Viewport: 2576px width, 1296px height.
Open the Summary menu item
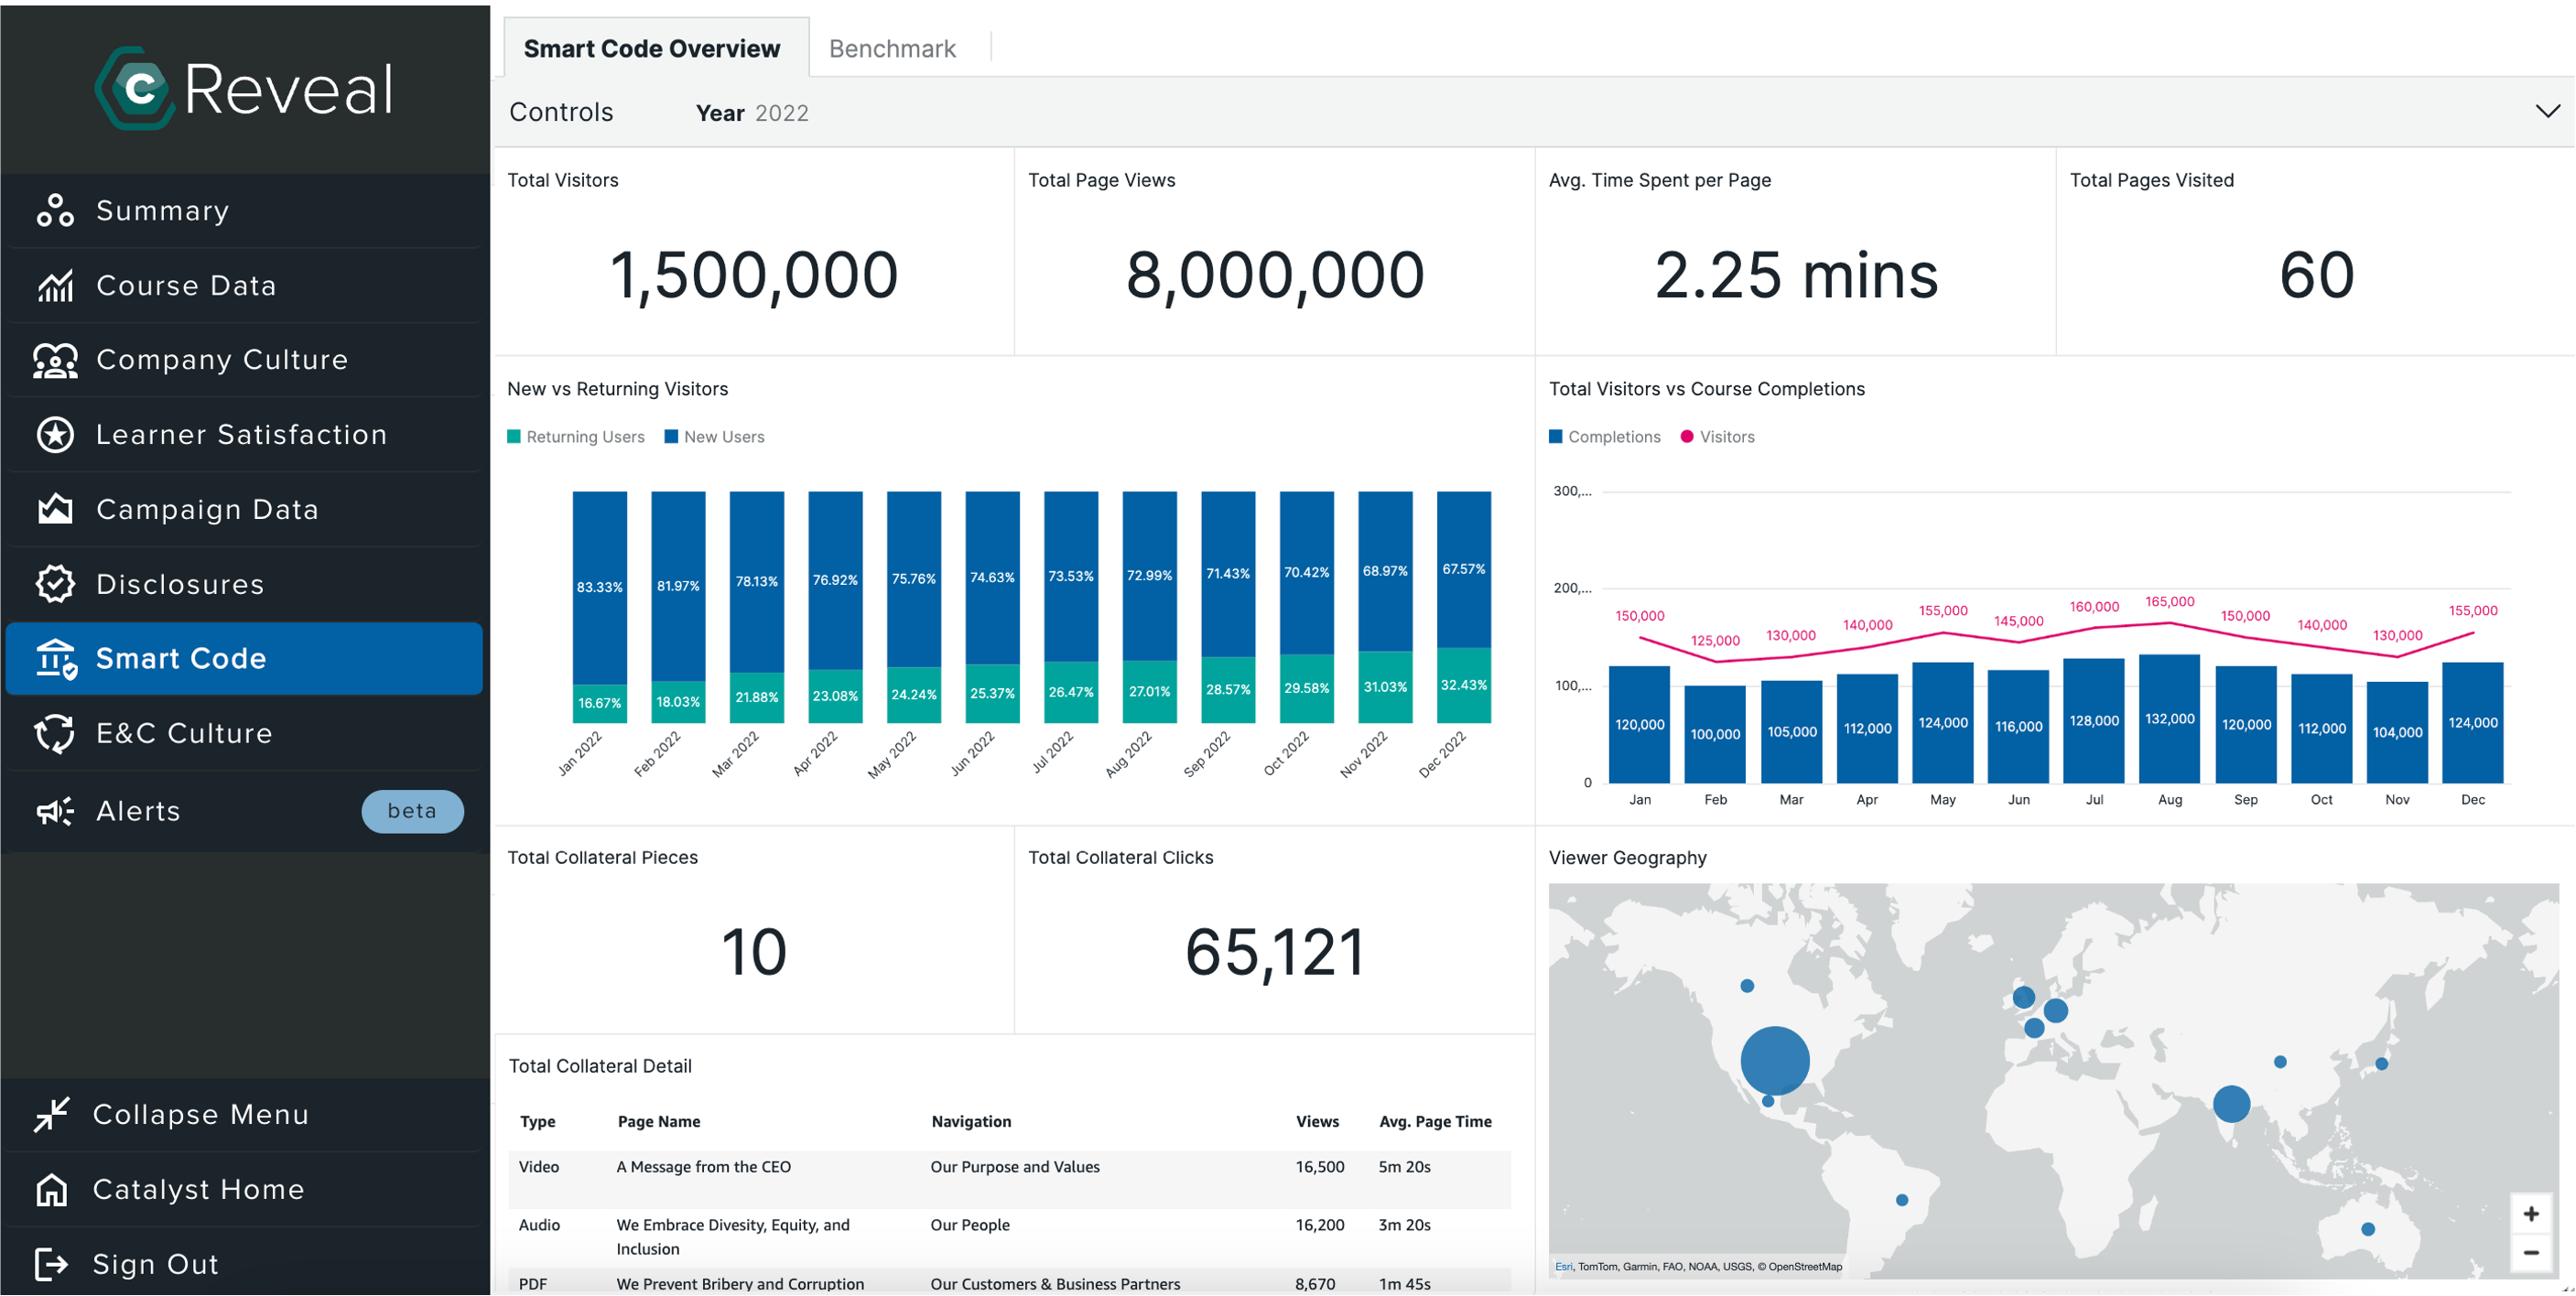click(244, 211)
